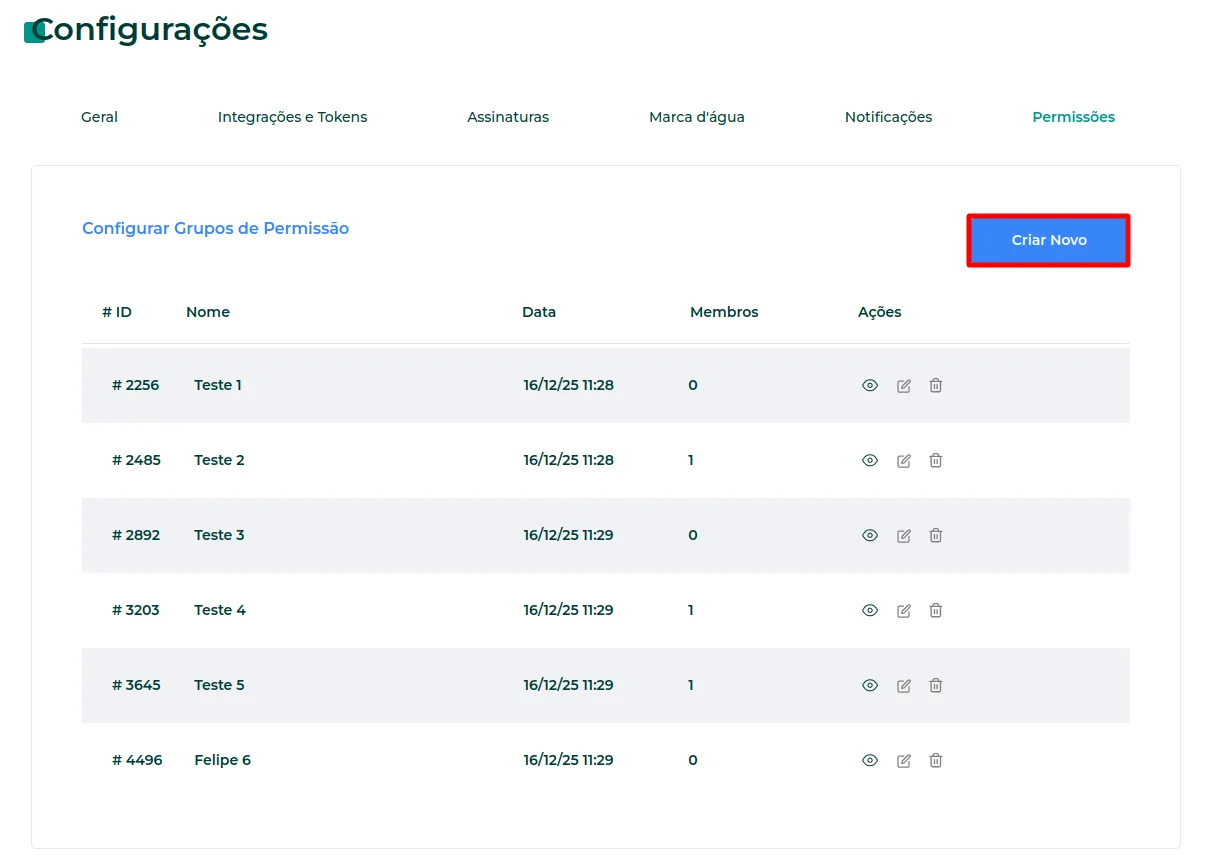View the Teste 2 group details
1206x863 pixels.
pyautogui.click(x=870, y=460)
